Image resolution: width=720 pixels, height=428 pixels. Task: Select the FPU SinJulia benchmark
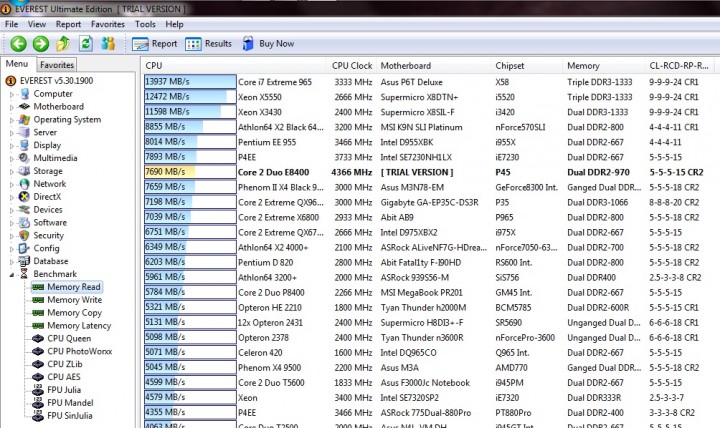coord(70,416)
